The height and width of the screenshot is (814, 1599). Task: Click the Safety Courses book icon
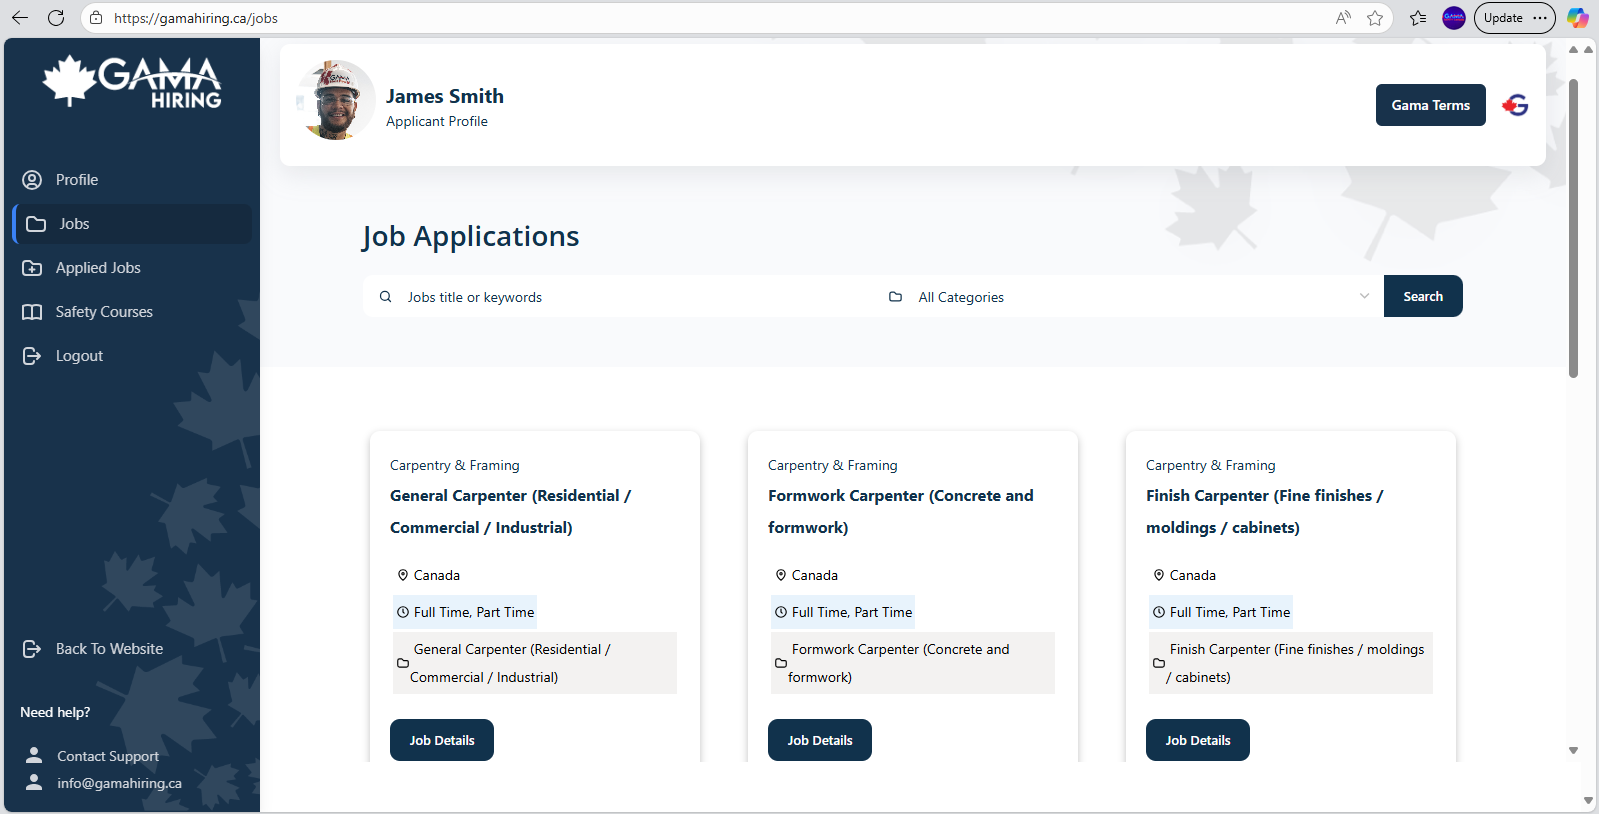tap(32, 312)
